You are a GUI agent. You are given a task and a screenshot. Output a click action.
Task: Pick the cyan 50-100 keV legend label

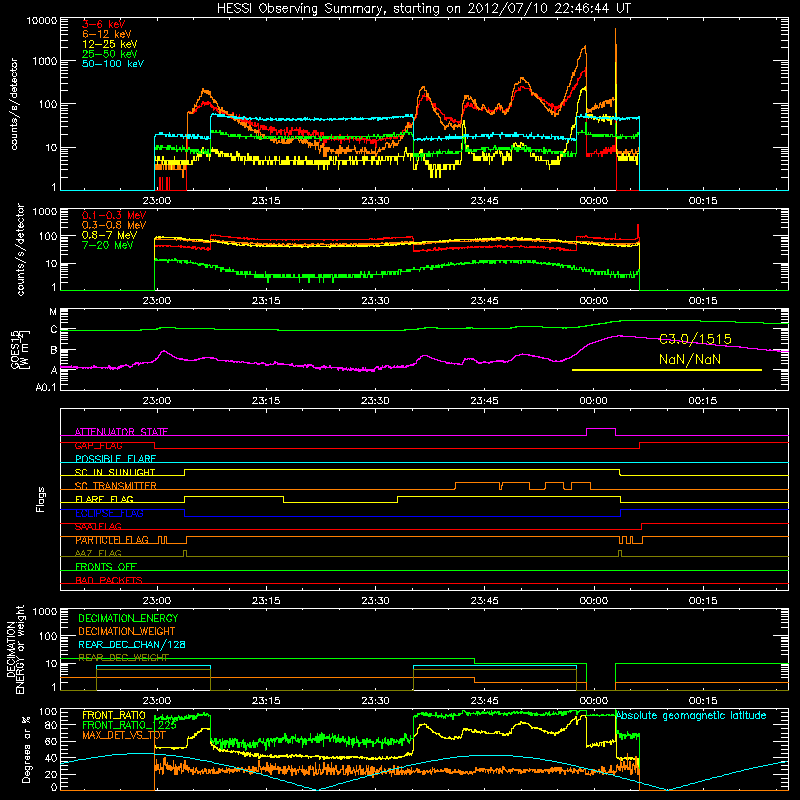coord(112,64)
